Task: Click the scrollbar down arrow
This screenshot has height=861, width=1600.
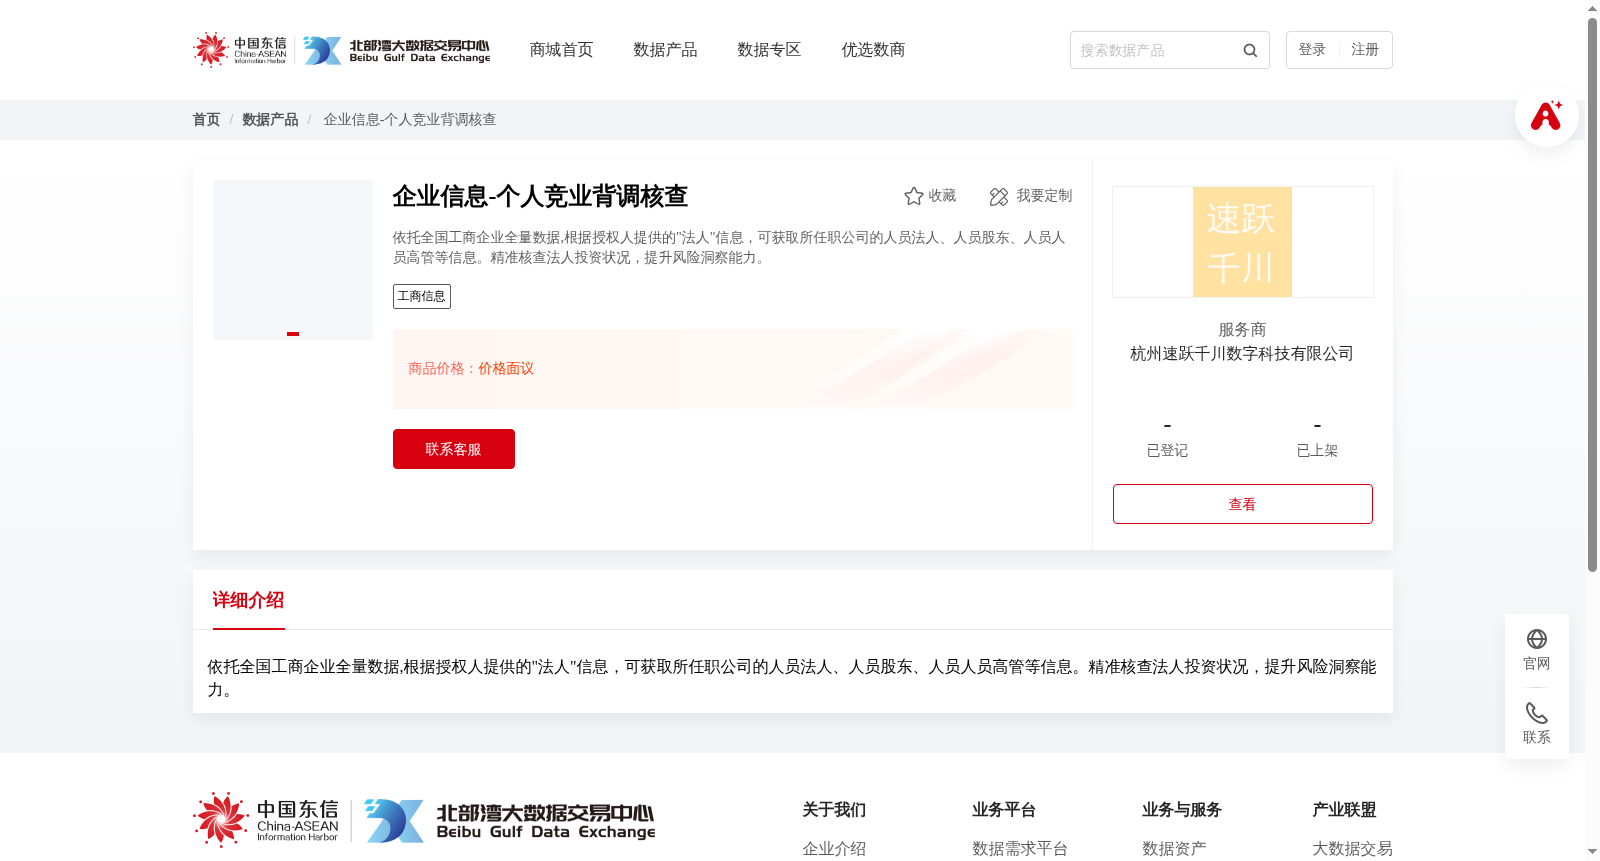Action: coord(1592,852)
